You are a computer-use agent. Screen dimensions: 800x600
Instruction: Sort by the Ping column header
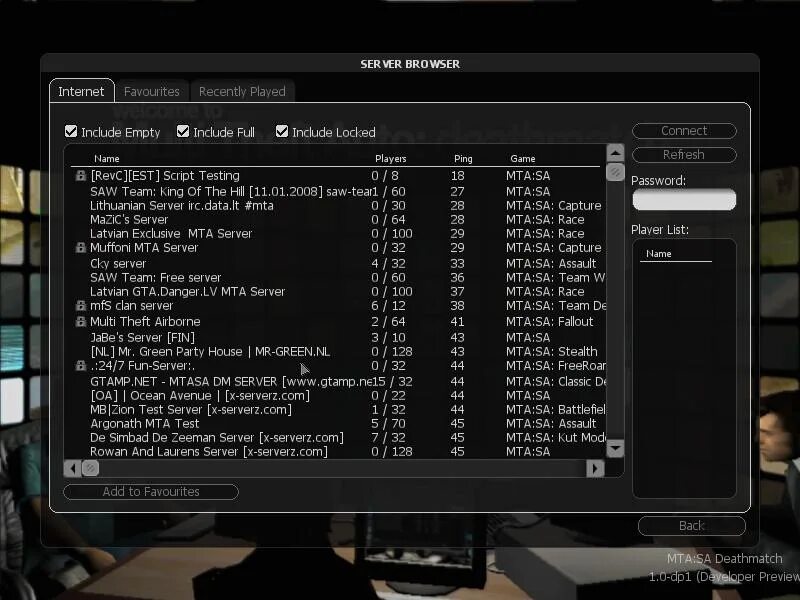[463, 159]
